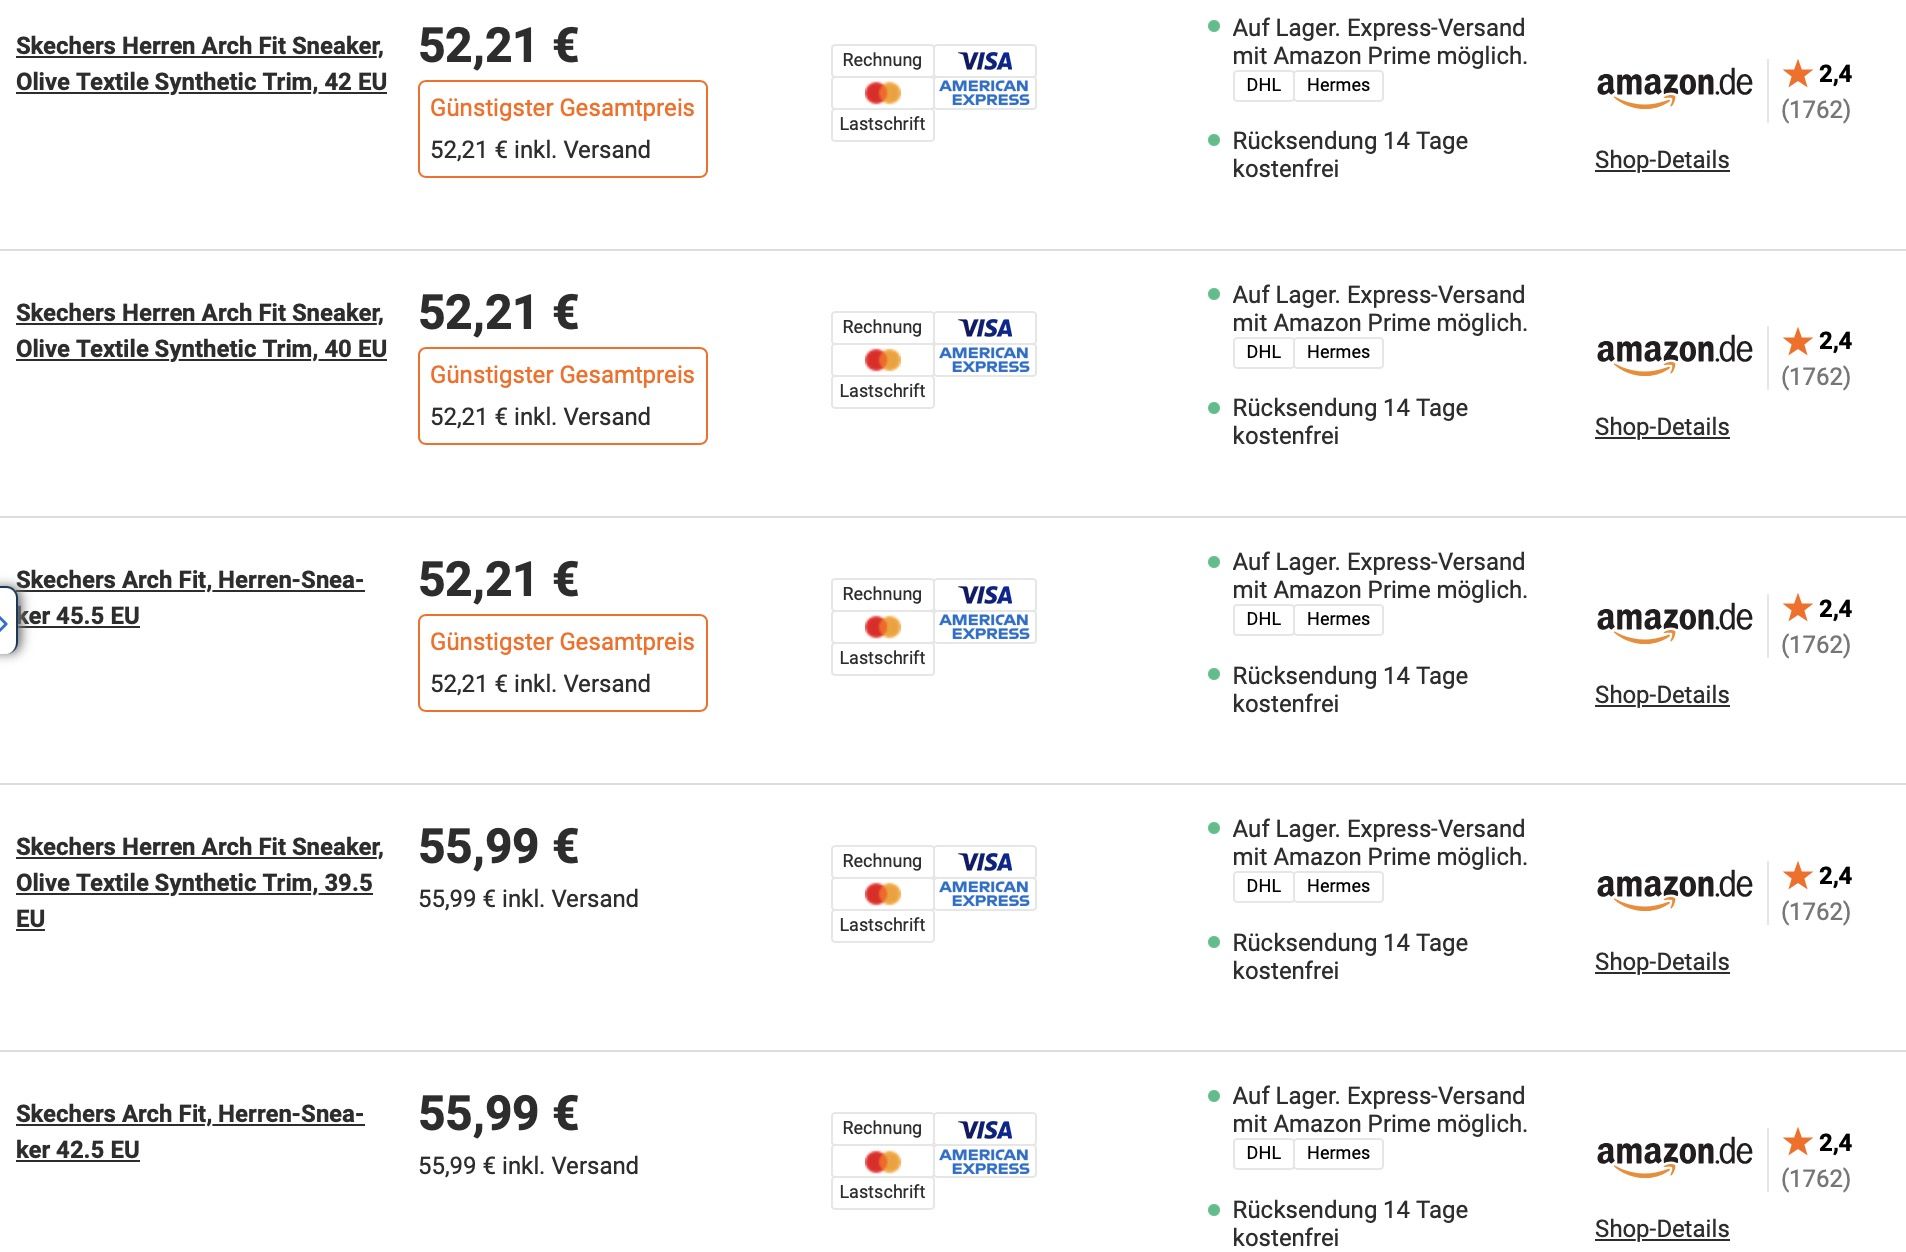Open Shop-Details for the 39.5 EU offer
1906x1252 pixels.
[1661, 962]
